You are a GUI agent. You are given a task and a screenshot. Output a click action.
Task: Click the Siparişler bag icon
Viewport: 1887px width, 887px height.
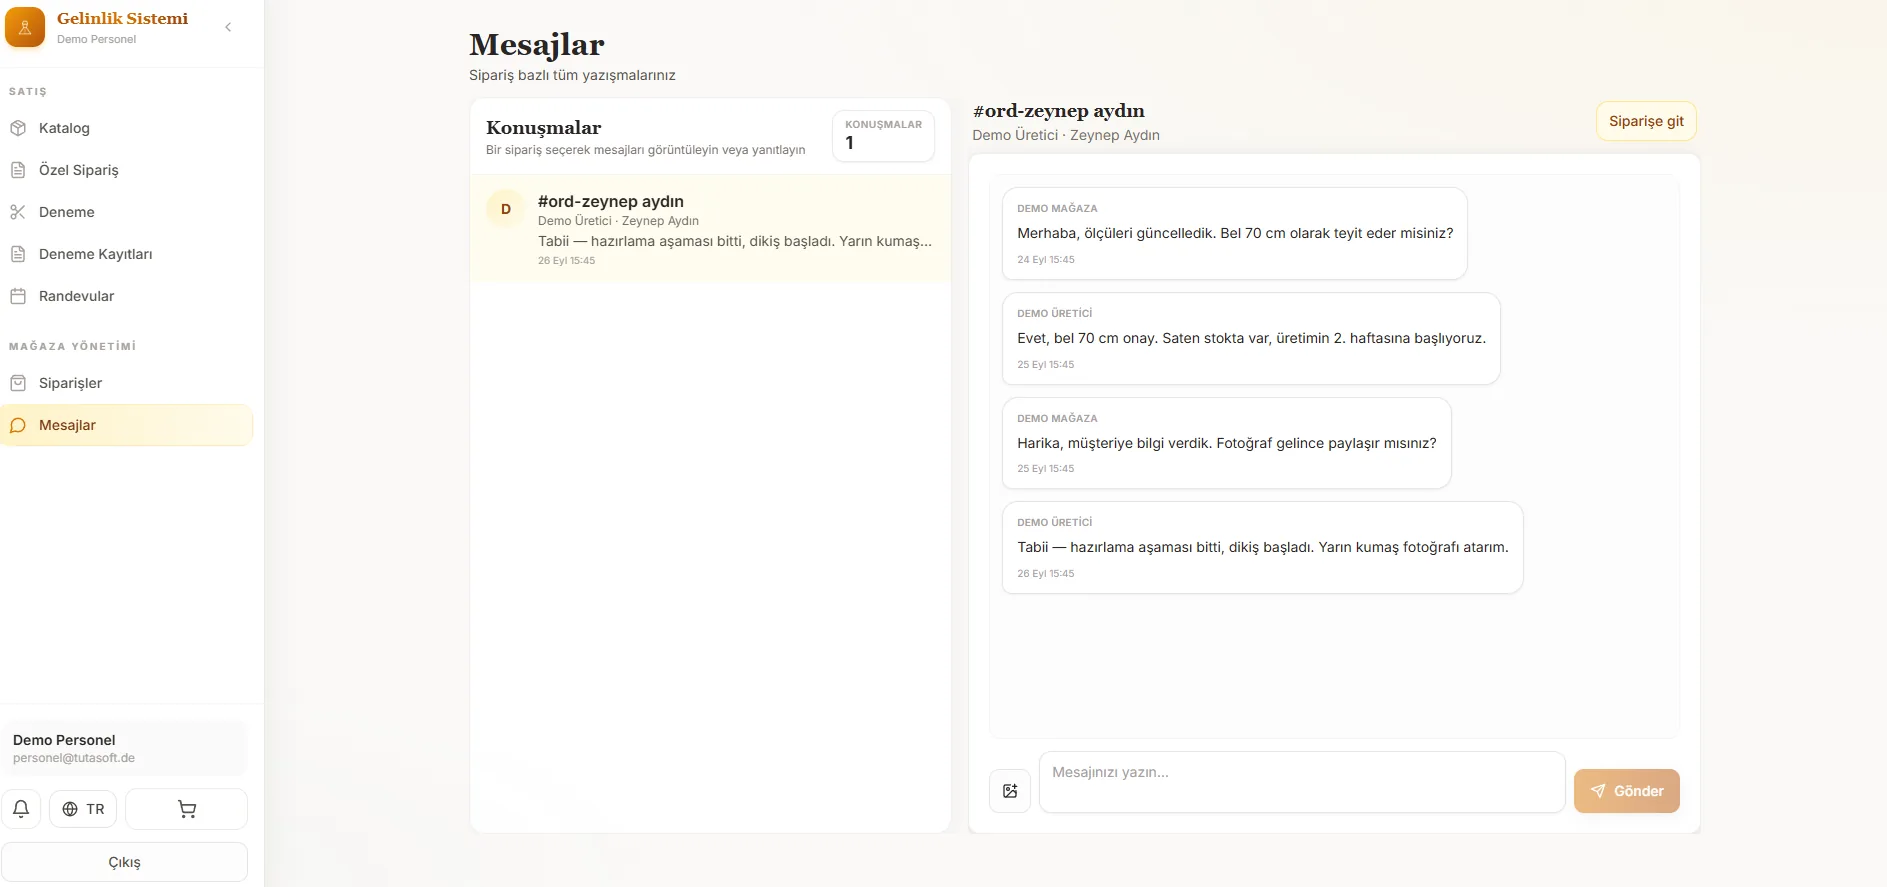click(18, 383)
